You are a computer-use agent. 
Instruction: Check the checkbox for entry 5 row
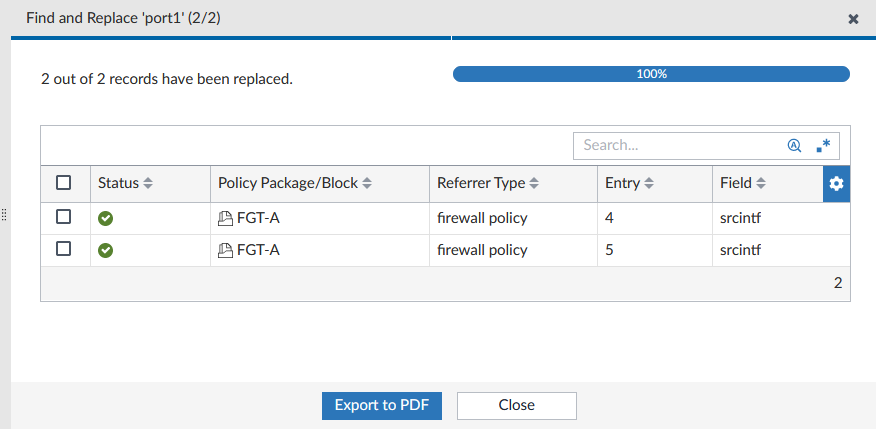click(x=64, y=250)
